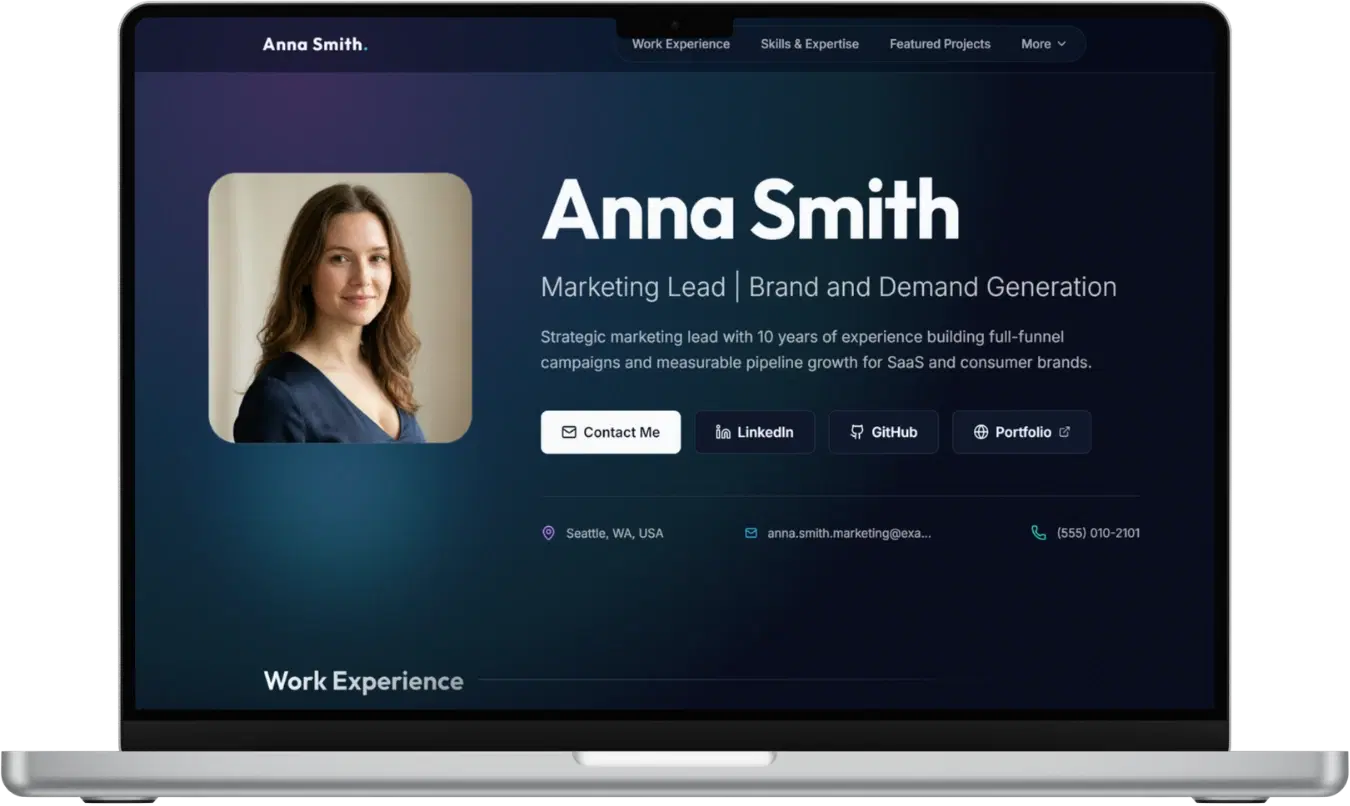The image size is (1350, 806).
Task: Click the mail icon beside email address
Action: click(x=751, y=533)
